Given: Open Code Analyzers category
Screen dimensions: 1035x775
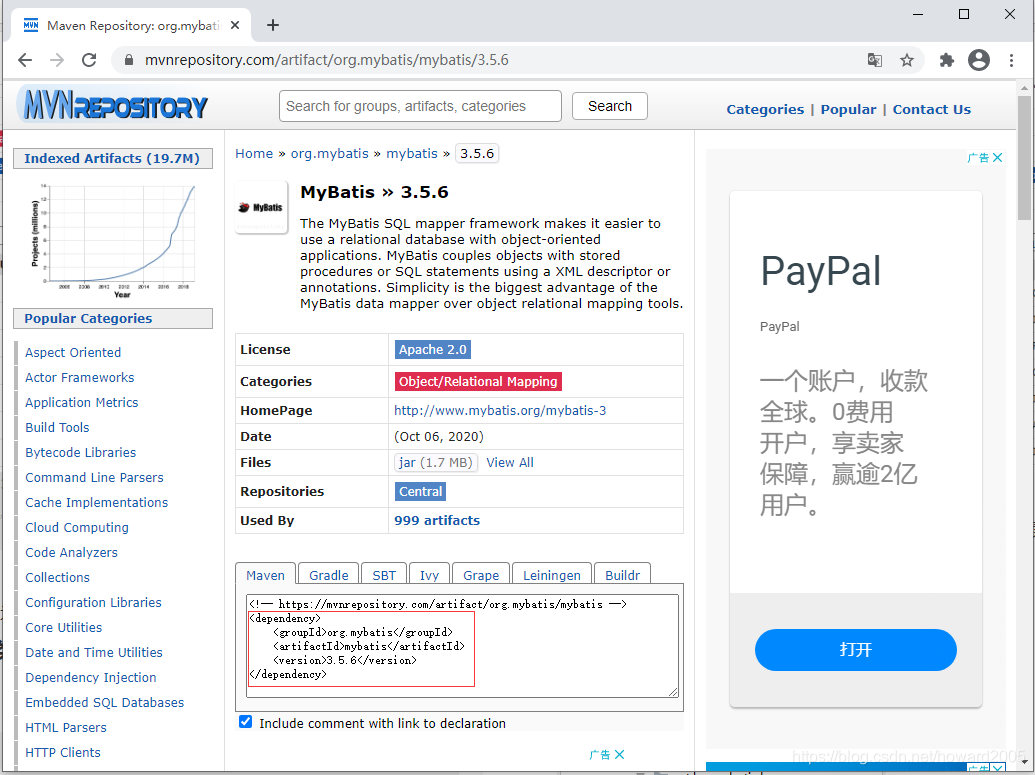Looking at the screenshot, I should tap(71, 553).
